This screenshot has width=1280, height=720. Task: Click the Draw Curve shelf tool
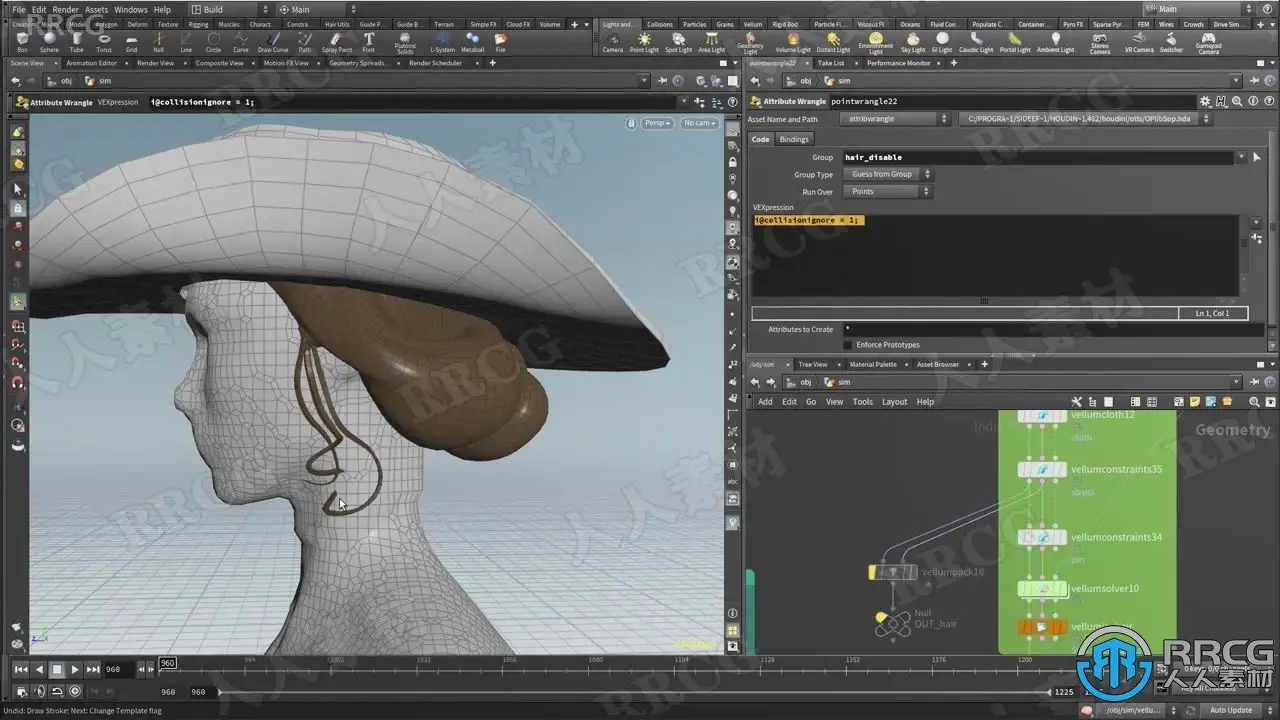tap(272, 42)
